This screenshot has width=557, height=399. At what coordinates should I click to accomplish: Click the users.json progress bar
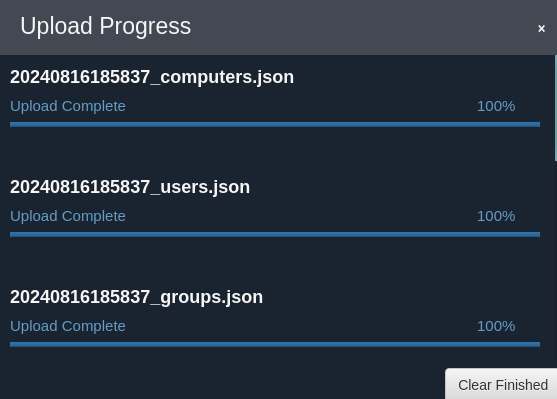(275, 234)
